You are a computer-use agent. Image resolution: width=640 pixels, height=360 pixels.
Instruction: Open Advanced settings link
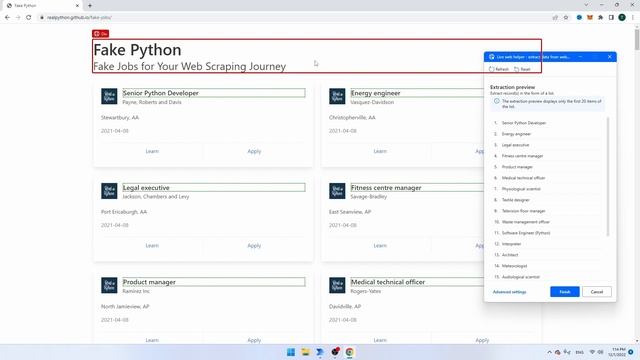509,292
